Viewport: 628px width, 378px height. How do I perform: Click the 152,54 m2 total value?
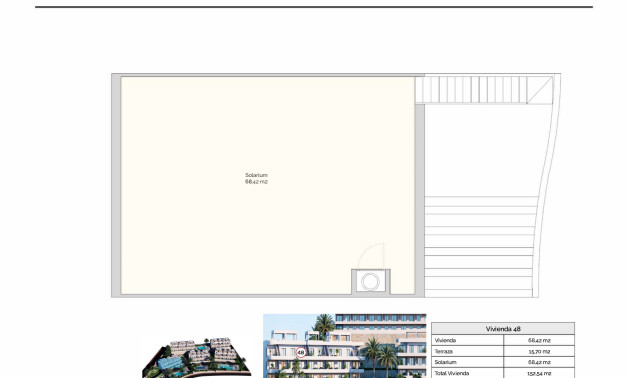click(539, 373)
